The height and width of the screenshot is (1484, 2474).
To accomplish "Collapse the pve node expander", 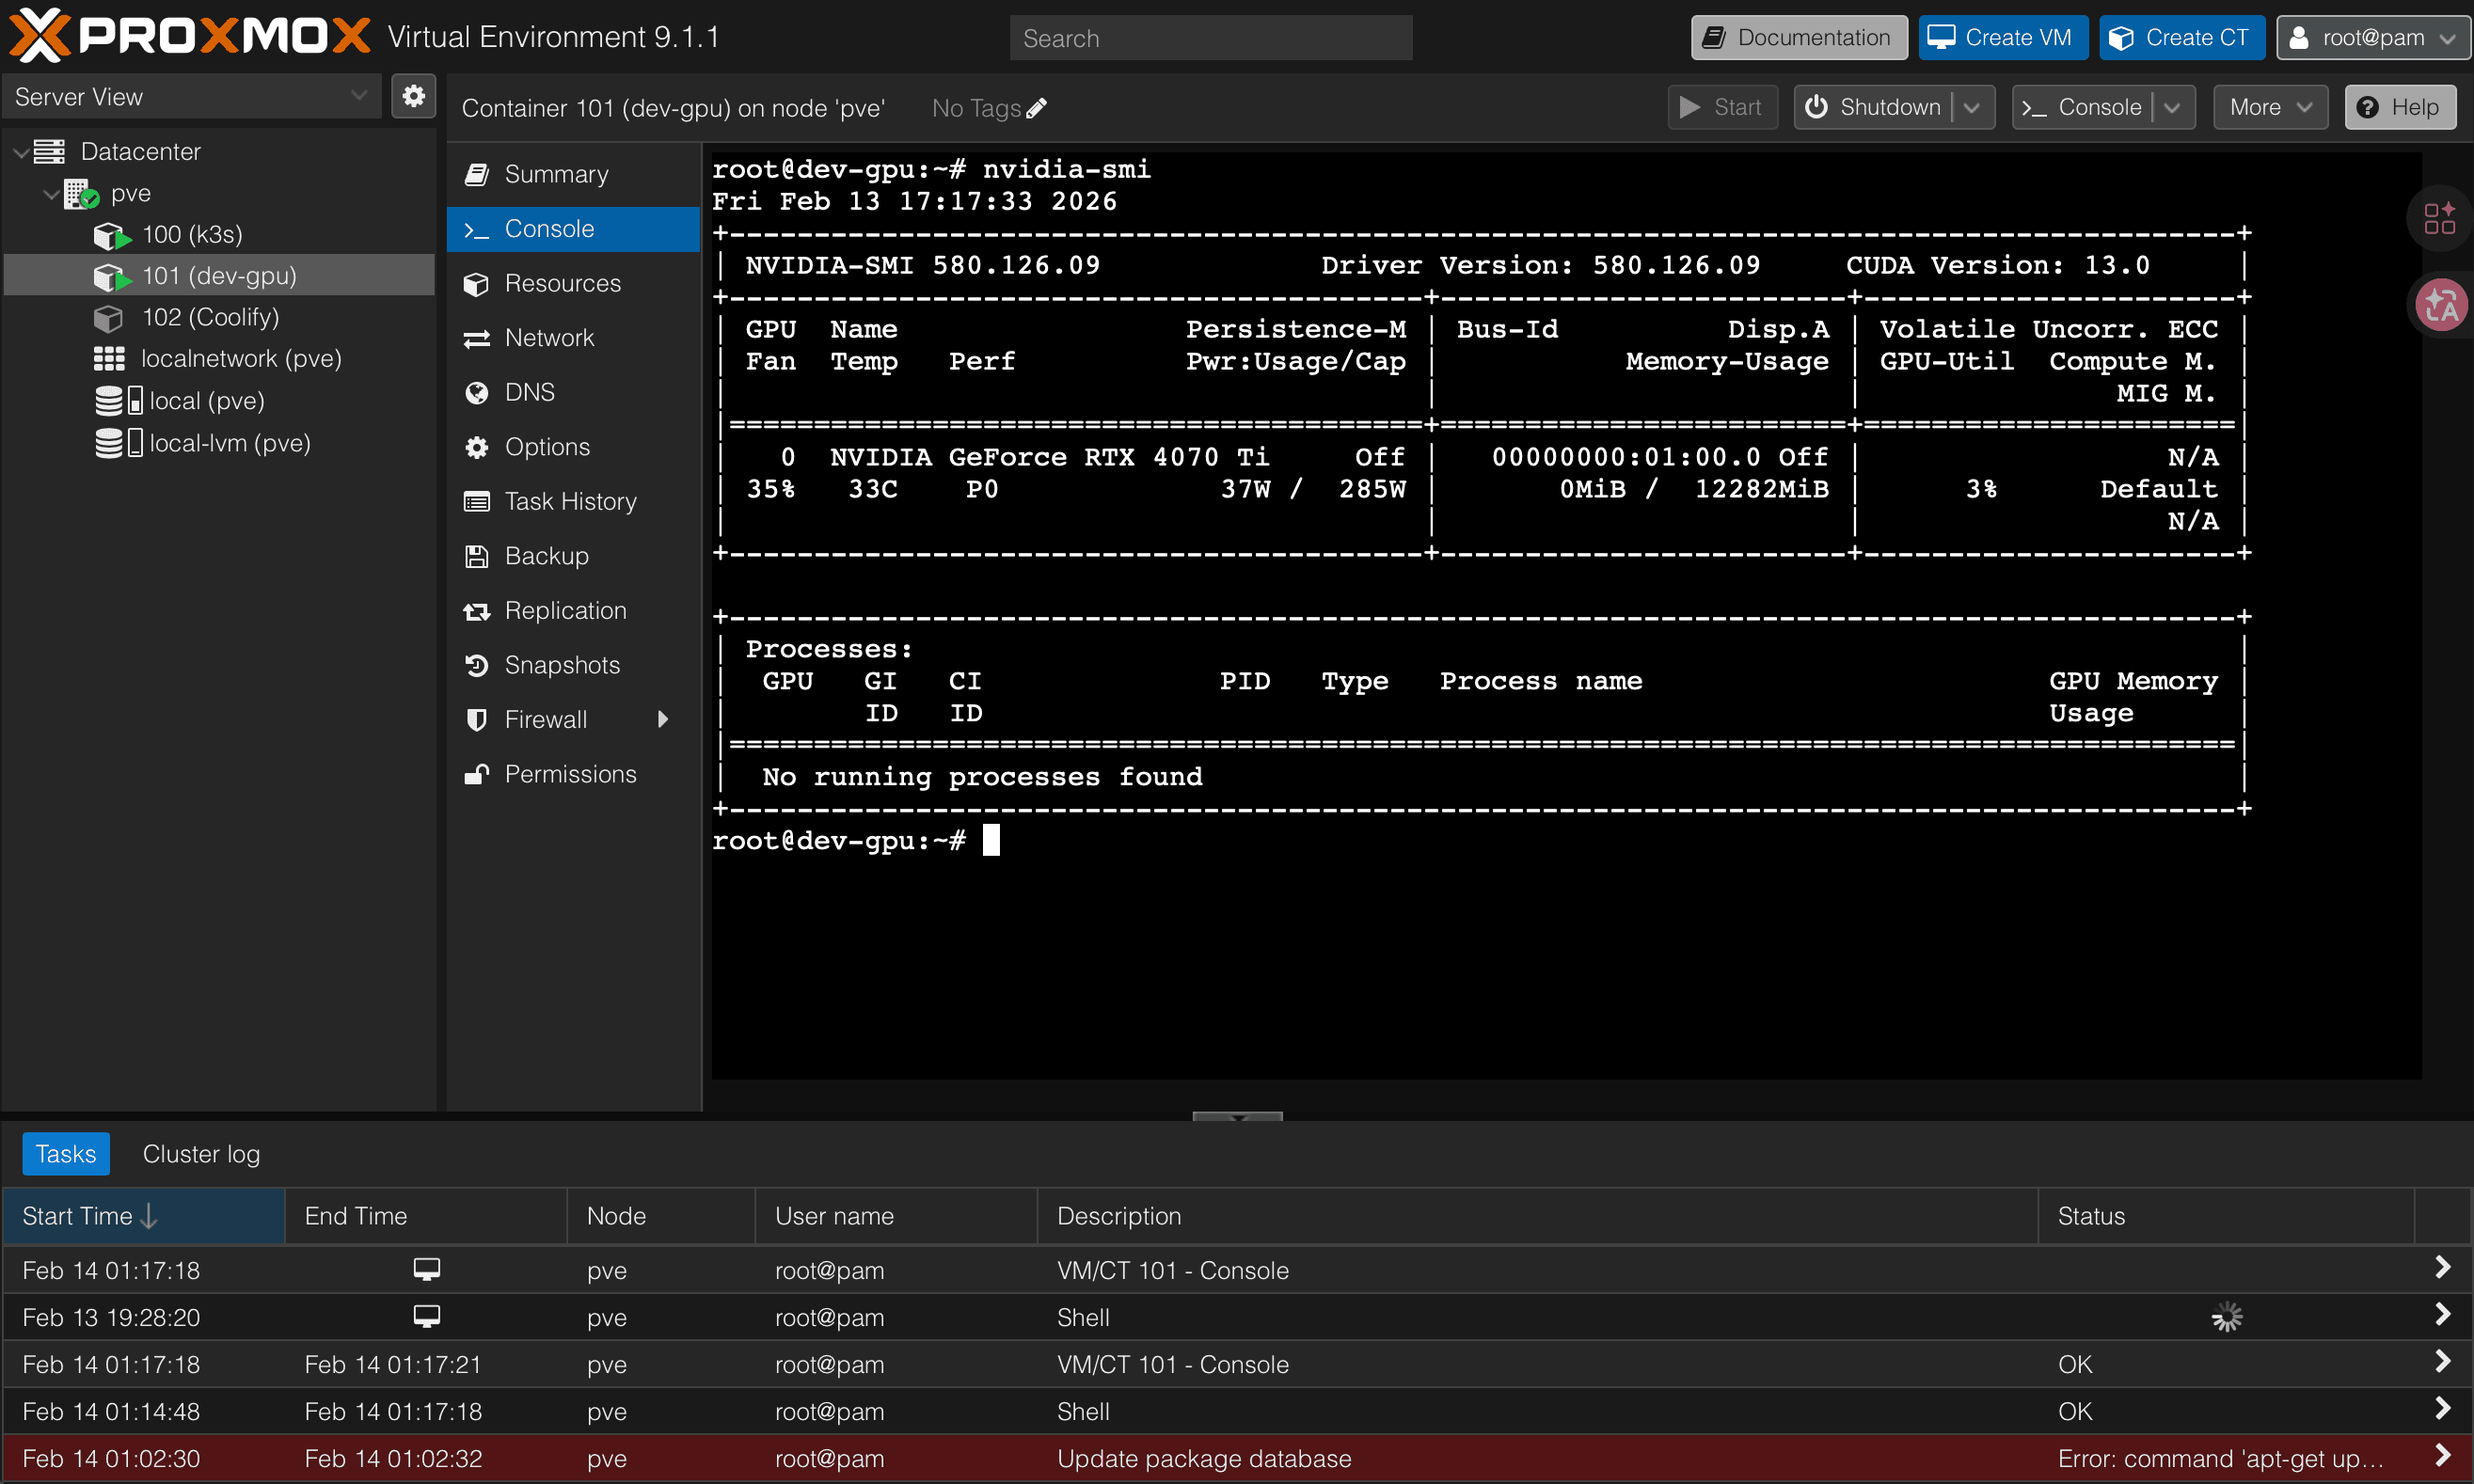I will click(x=50, y=193).
